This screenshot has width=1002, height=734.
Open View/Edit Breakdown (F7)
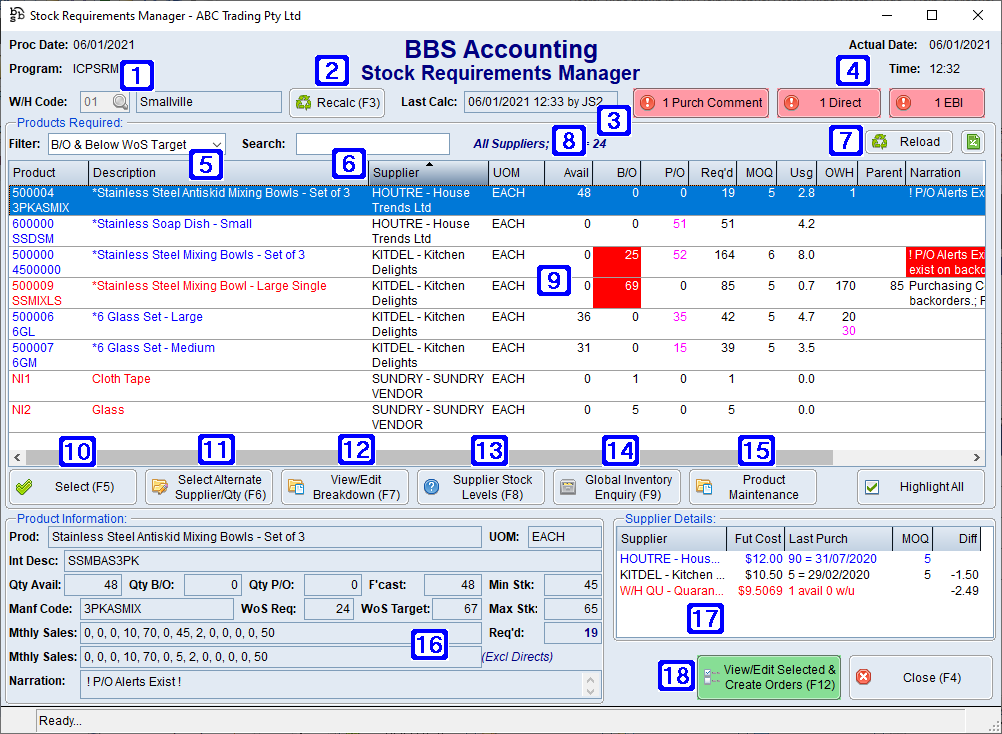click(x=344, y=487)
